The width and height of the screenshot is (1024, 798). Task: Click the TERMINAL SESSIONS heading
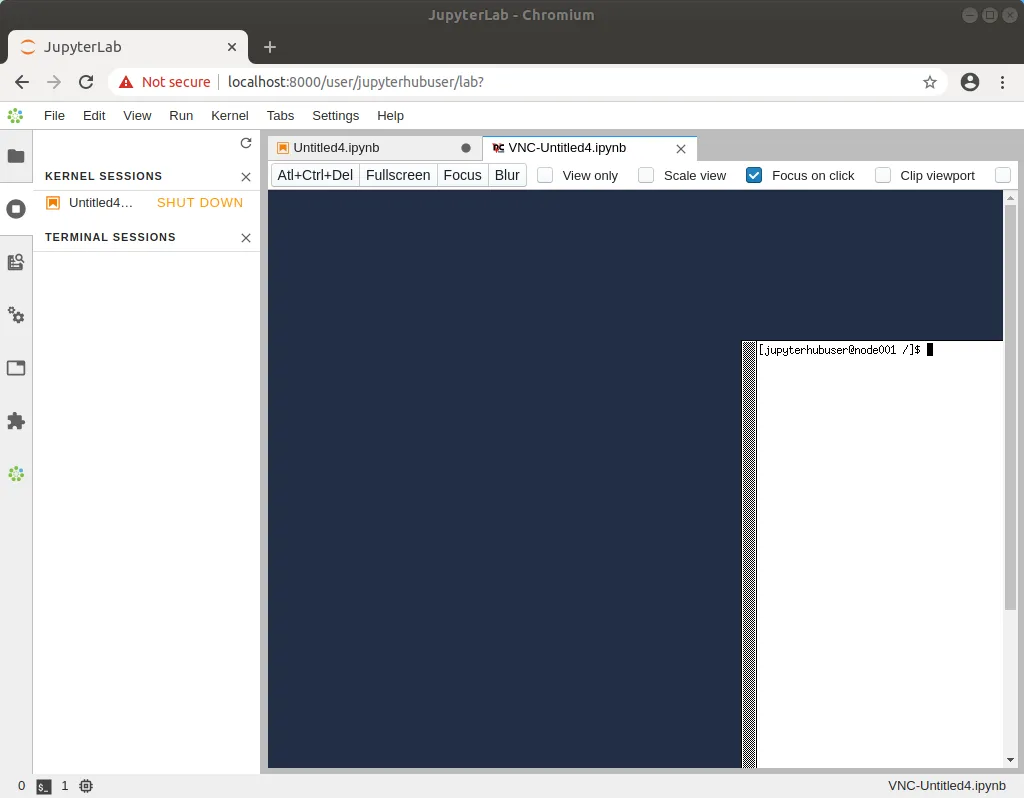(110, 237)
